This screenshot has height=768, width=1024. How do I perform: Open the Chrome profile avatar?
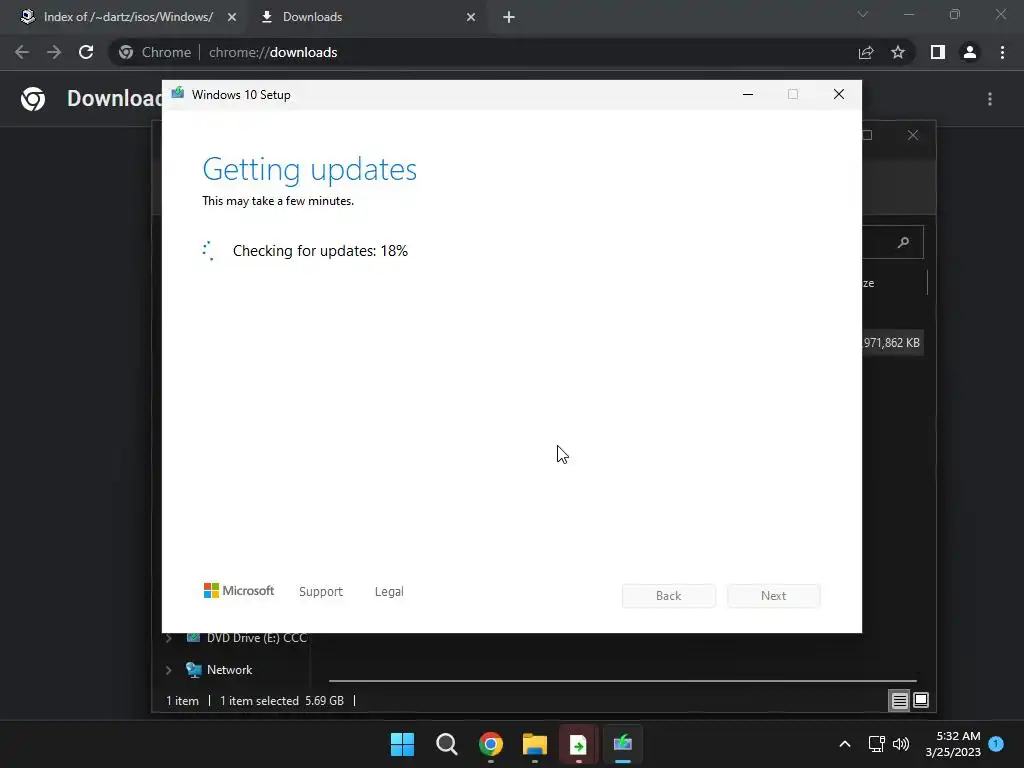[x=970, y=52]
